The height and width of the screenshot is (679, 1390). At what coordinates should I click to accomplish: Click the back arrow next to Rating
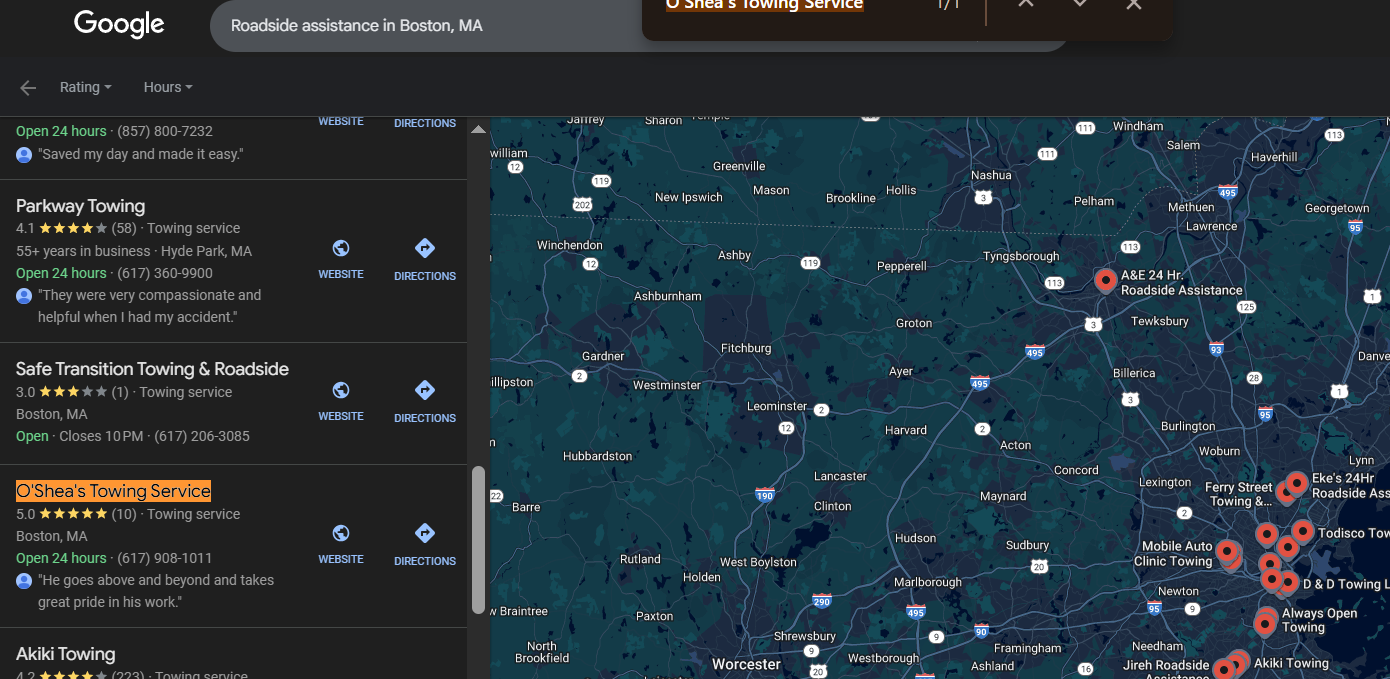click(28, 88)
